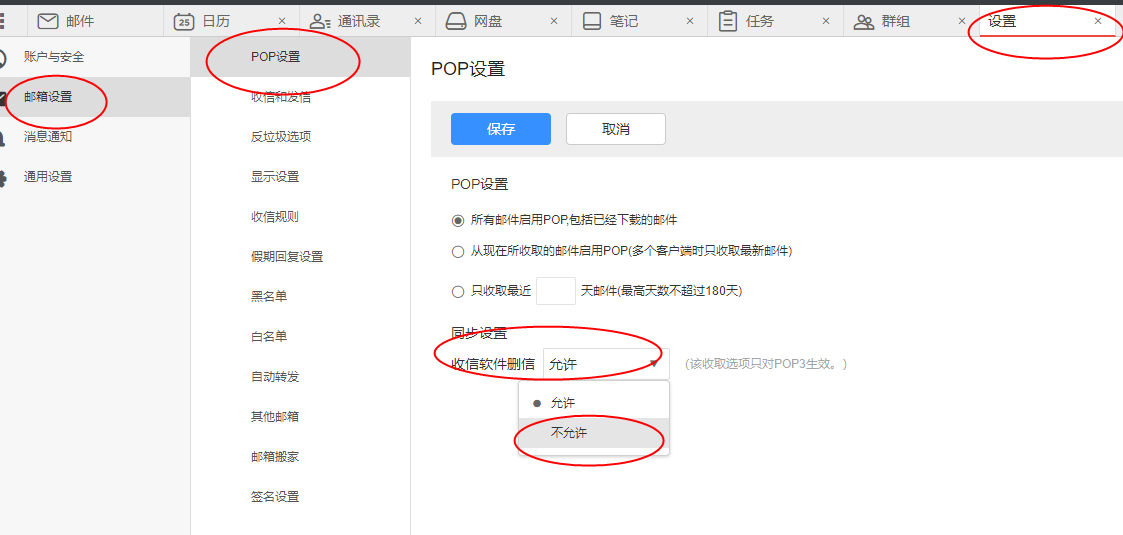Open 反垃圾选项 settings page
The image size is (1123, 535).
281,137
